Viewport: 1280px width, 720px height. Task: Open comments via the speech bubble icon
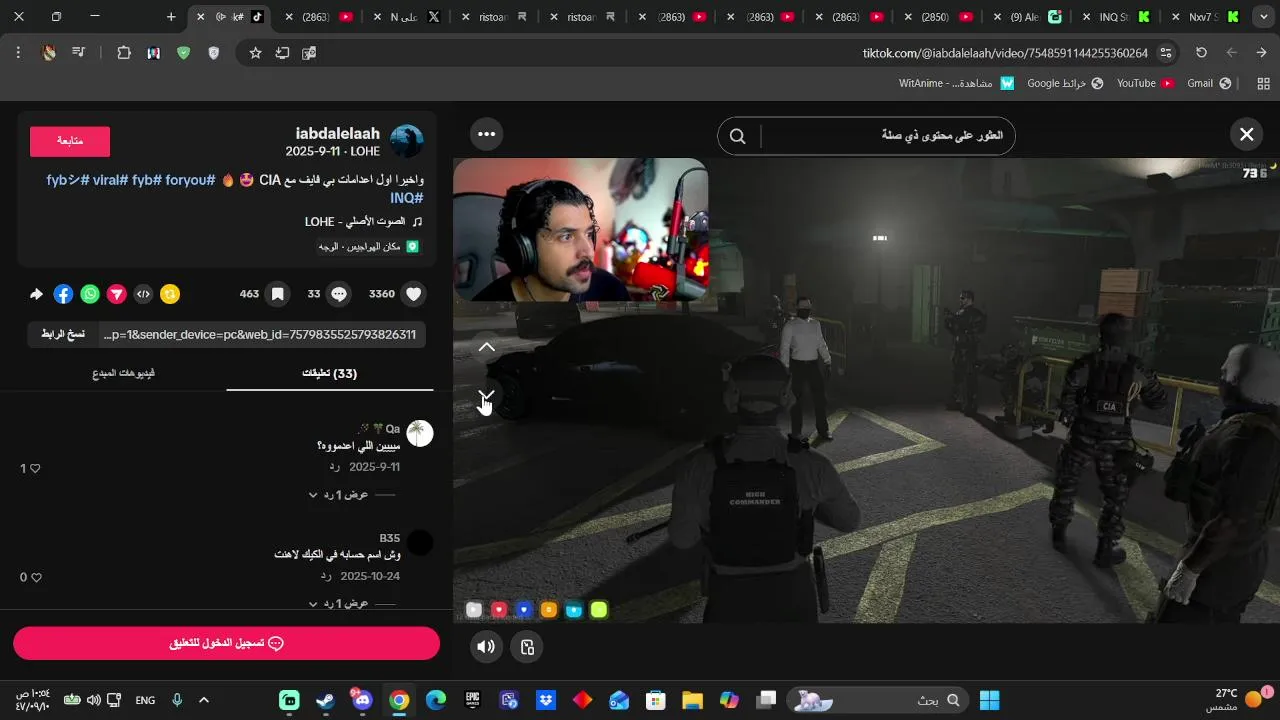tap(339, 294)
